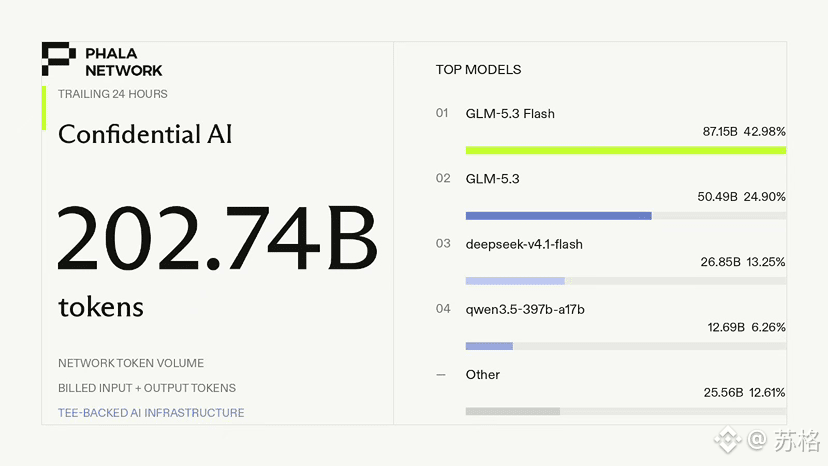Viewport: 828px width, 466px height.
Task: Click the Top Models heading
Action: (478, 70)
